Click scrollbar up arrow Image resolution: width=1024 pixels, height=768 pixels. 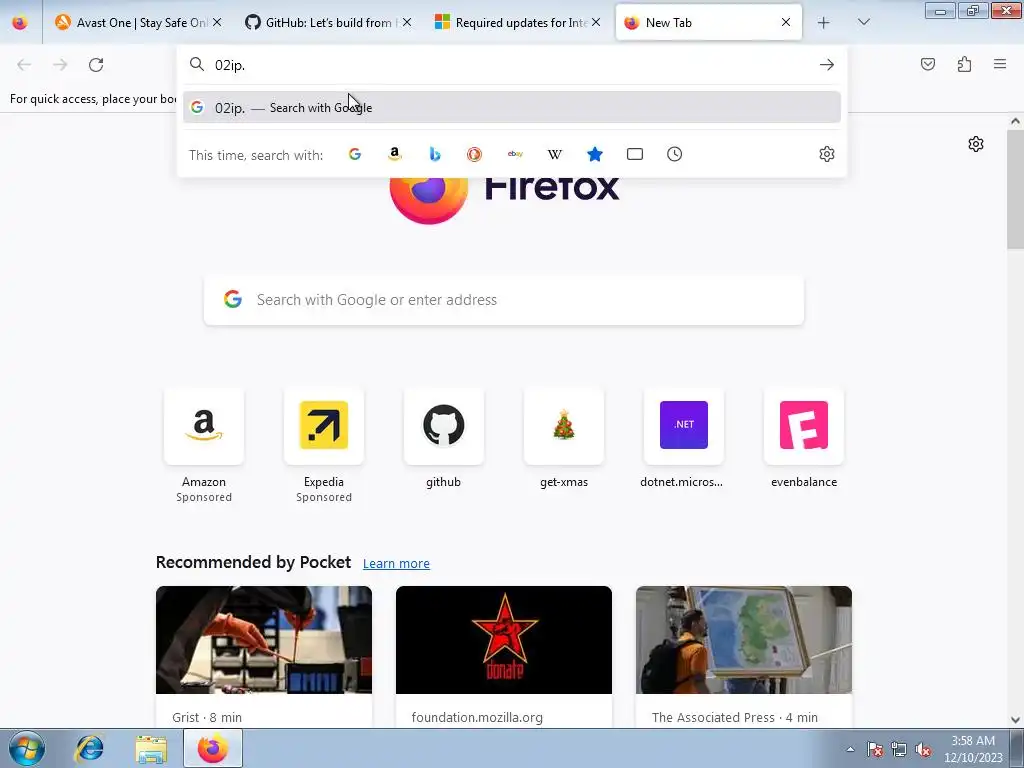(x=1015, y=121)
